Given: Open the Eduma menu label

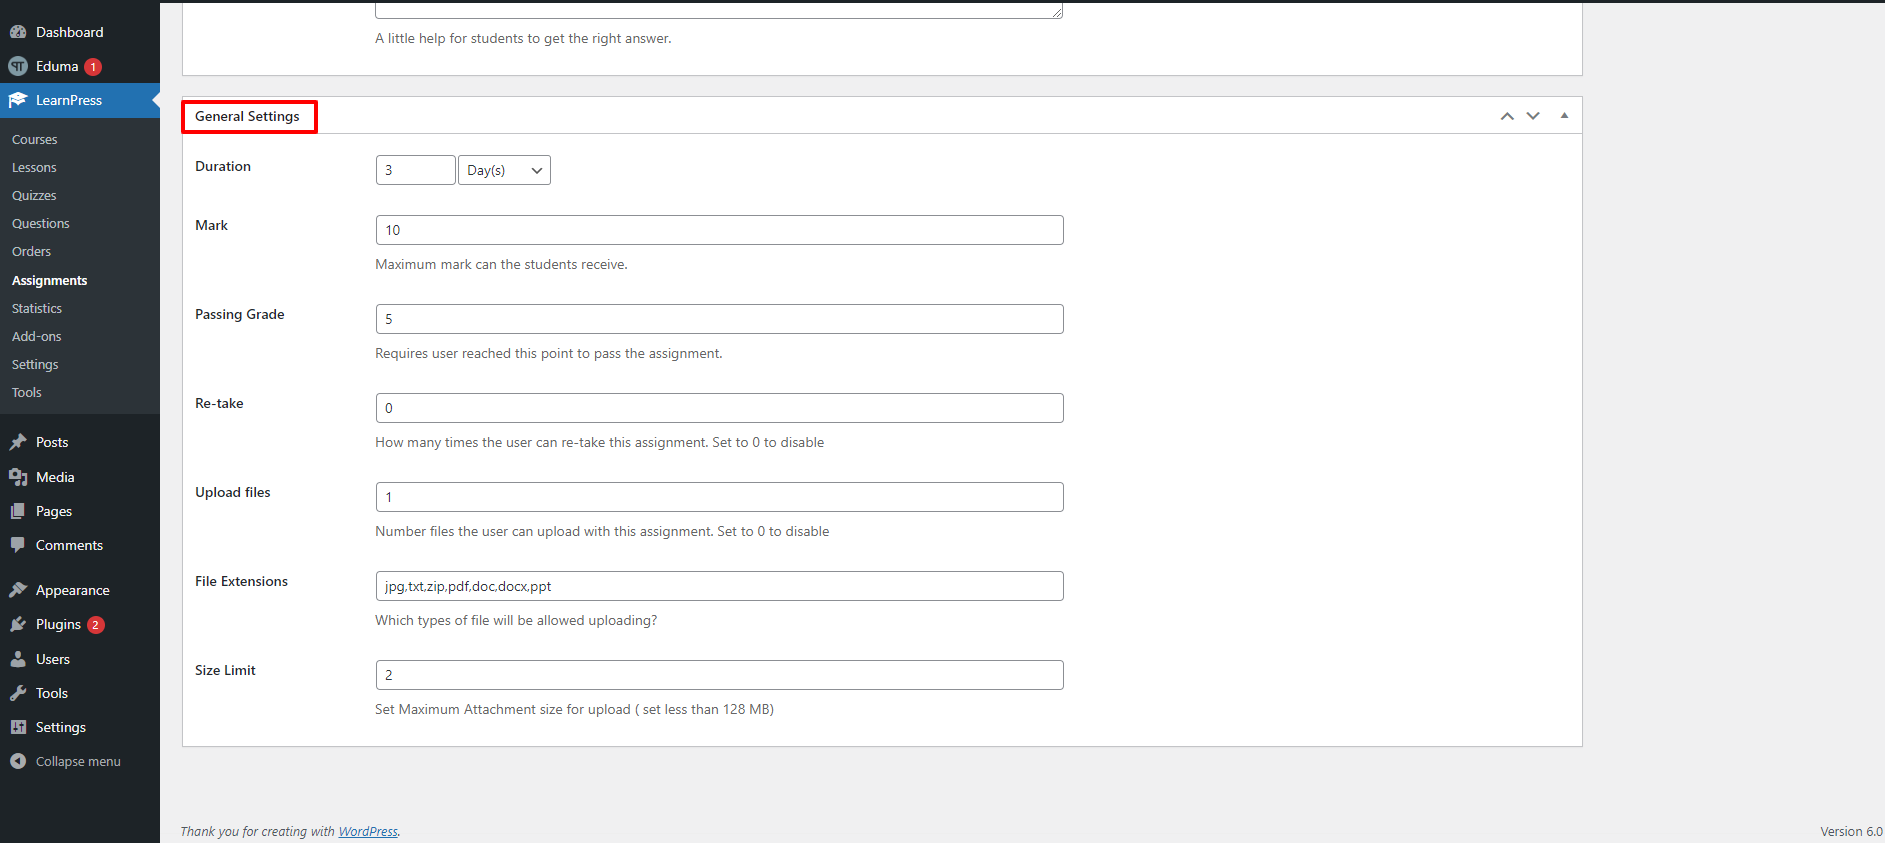Looking at the screenshot, I should (57, 66).
